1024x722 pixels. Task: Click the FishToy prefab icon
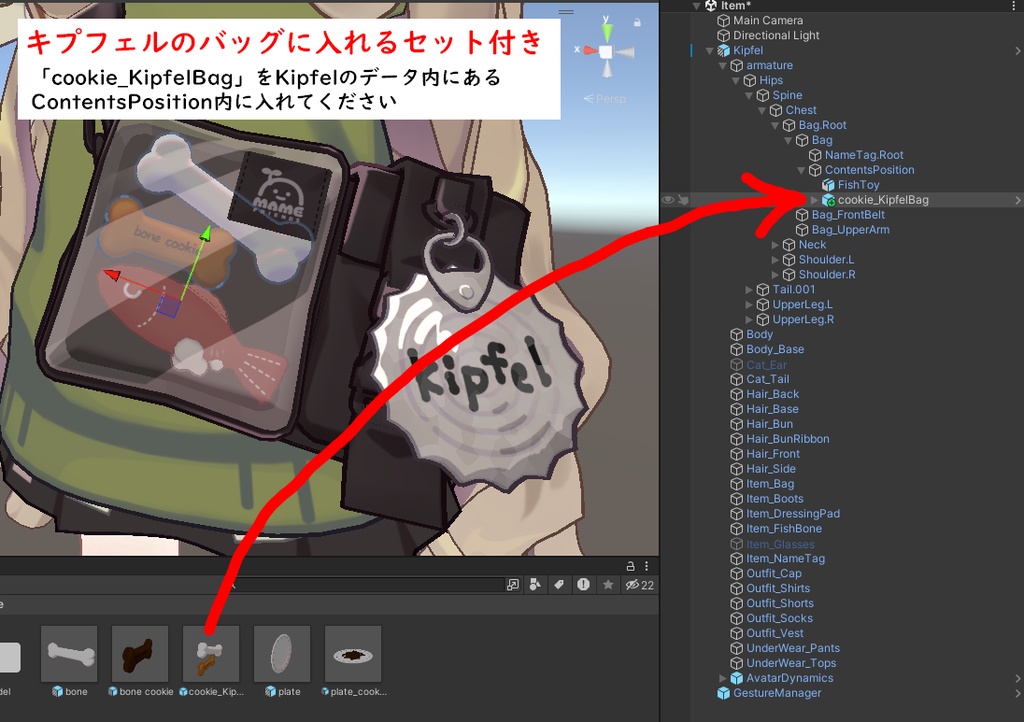click(828, 185)
